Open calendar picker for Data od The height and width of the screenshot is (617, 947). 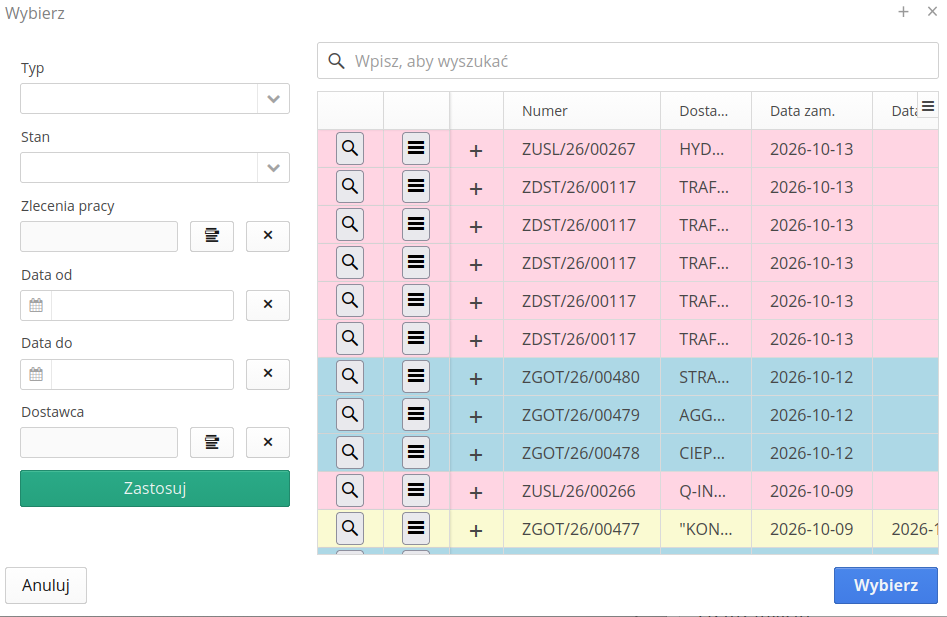pyautogui.click(x=36, y=305)
